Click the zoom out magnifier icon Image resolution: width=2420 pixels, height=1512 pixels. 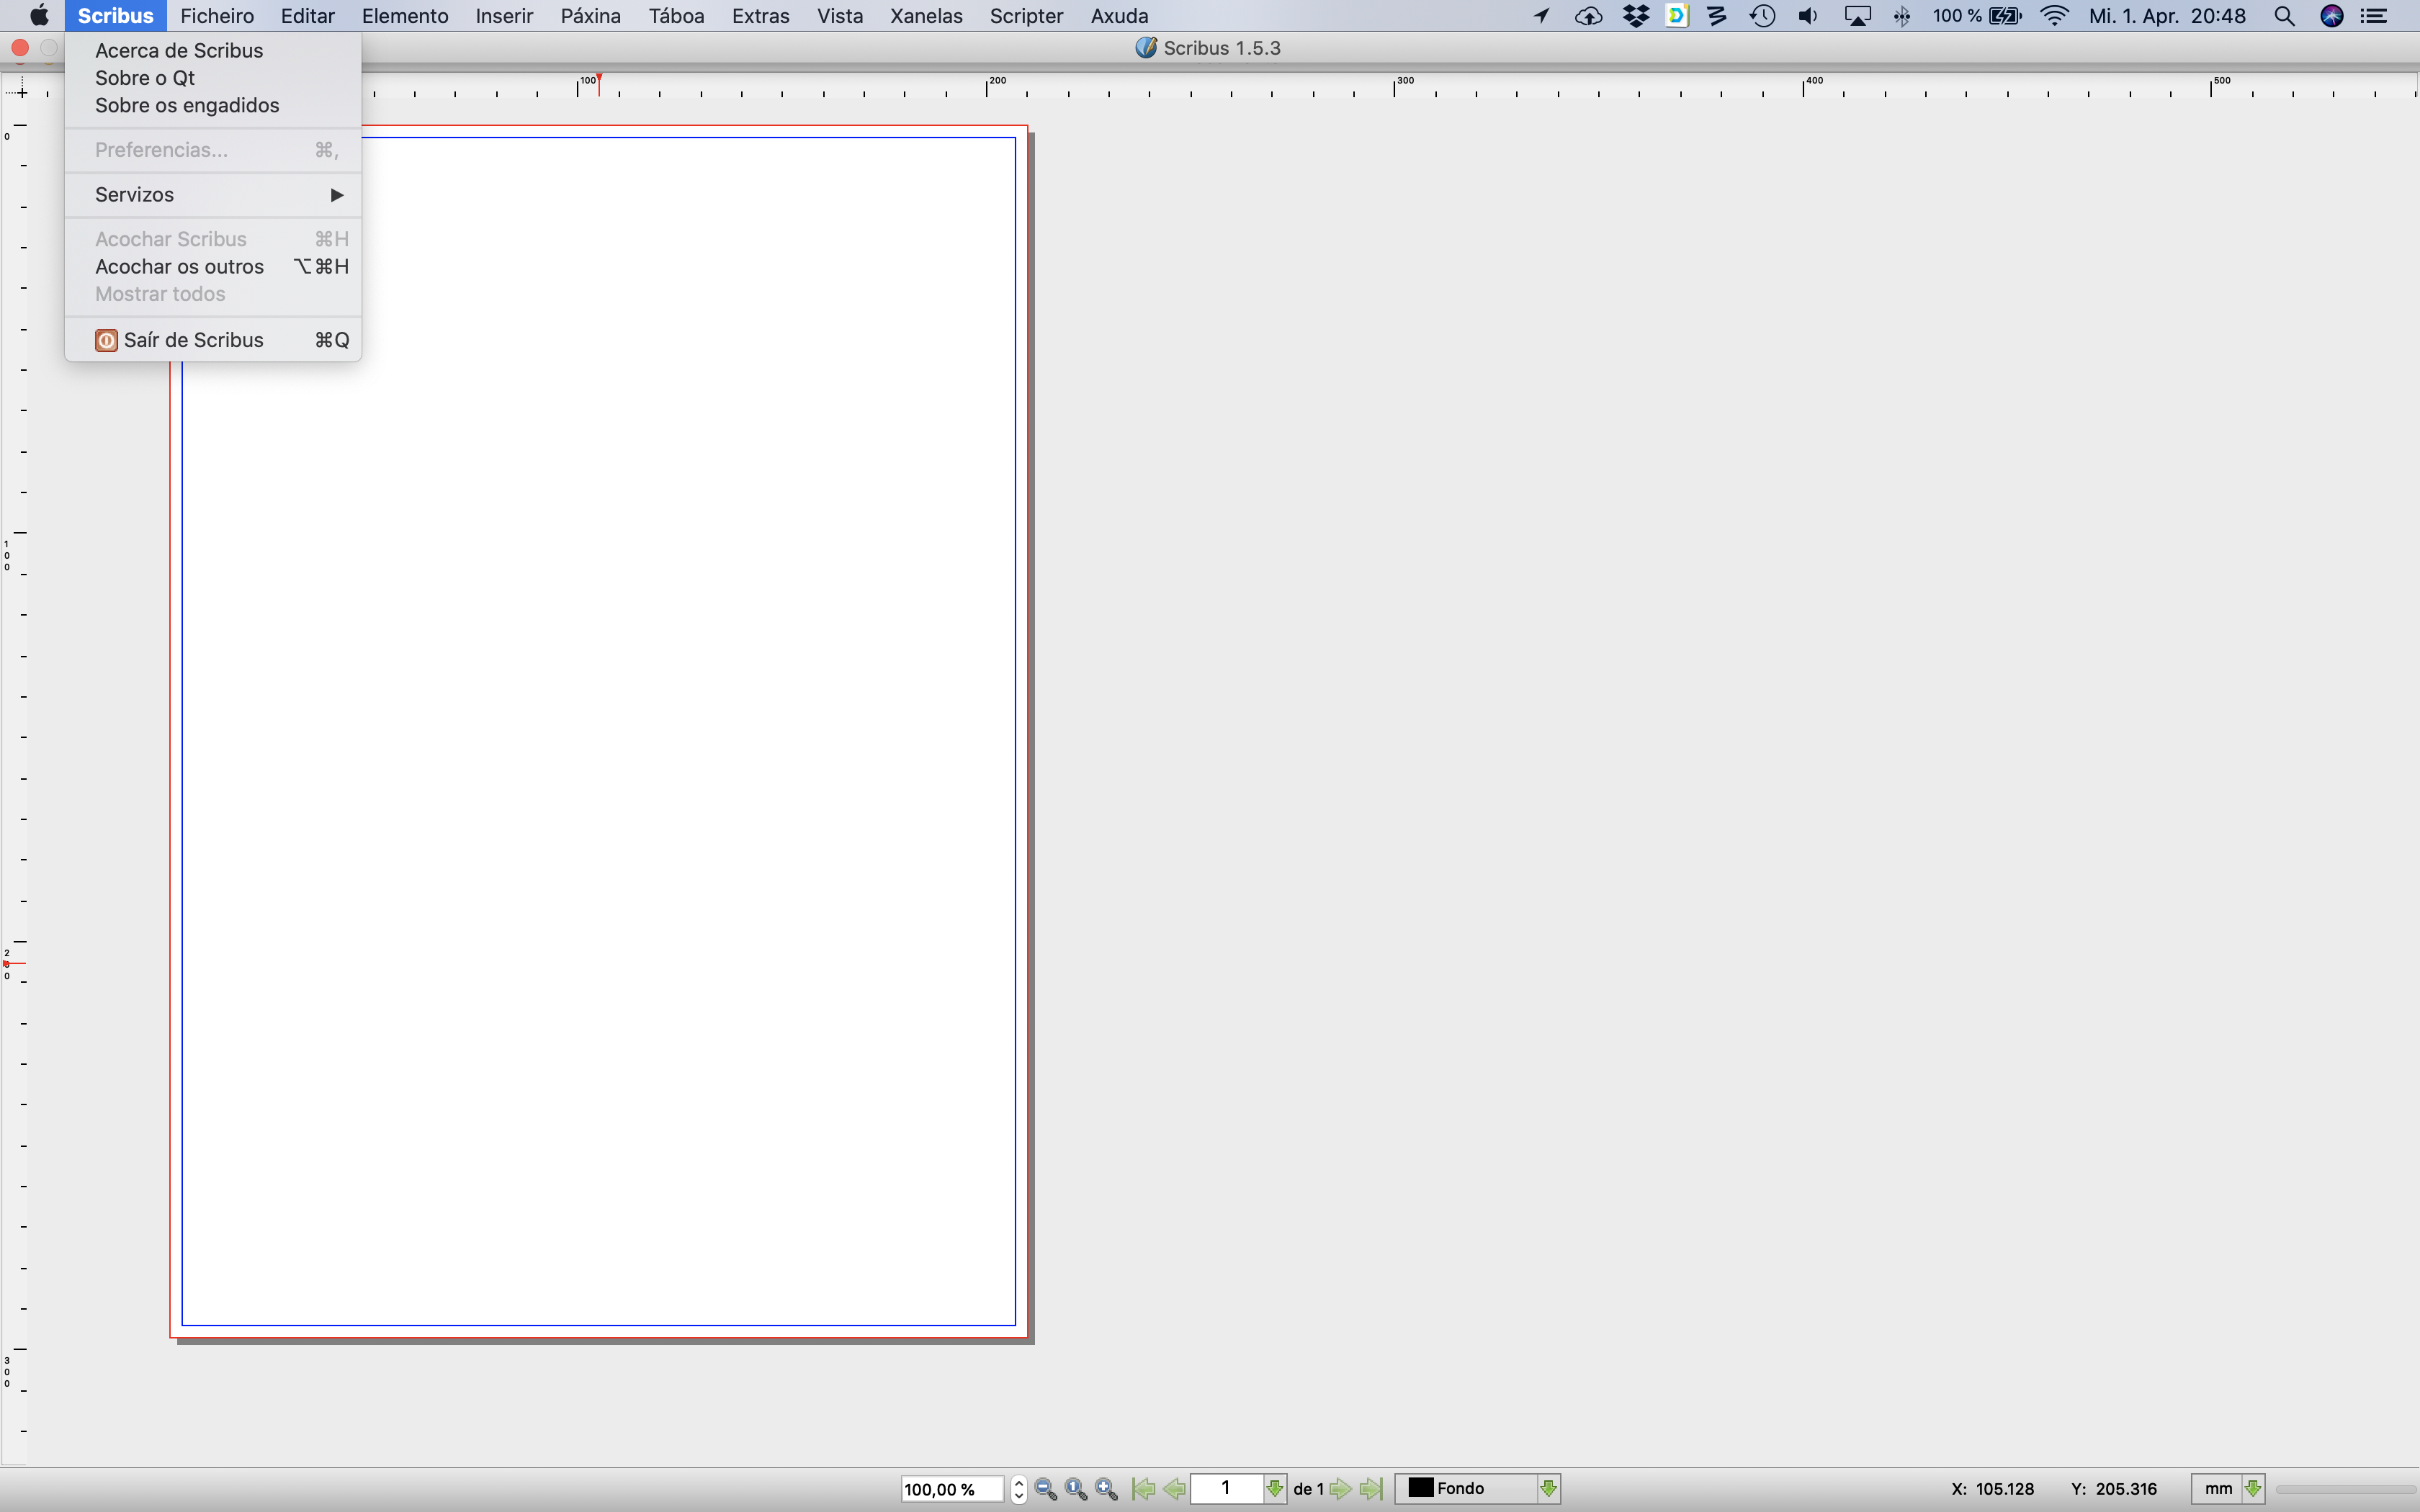click(x=1045, y=1488)
